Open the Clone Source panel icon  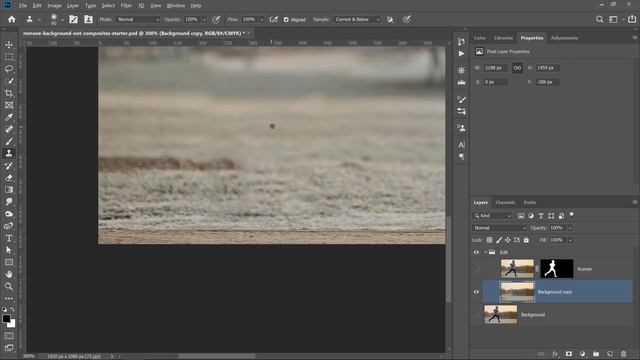pyautogui.click(x=461, y=128)
